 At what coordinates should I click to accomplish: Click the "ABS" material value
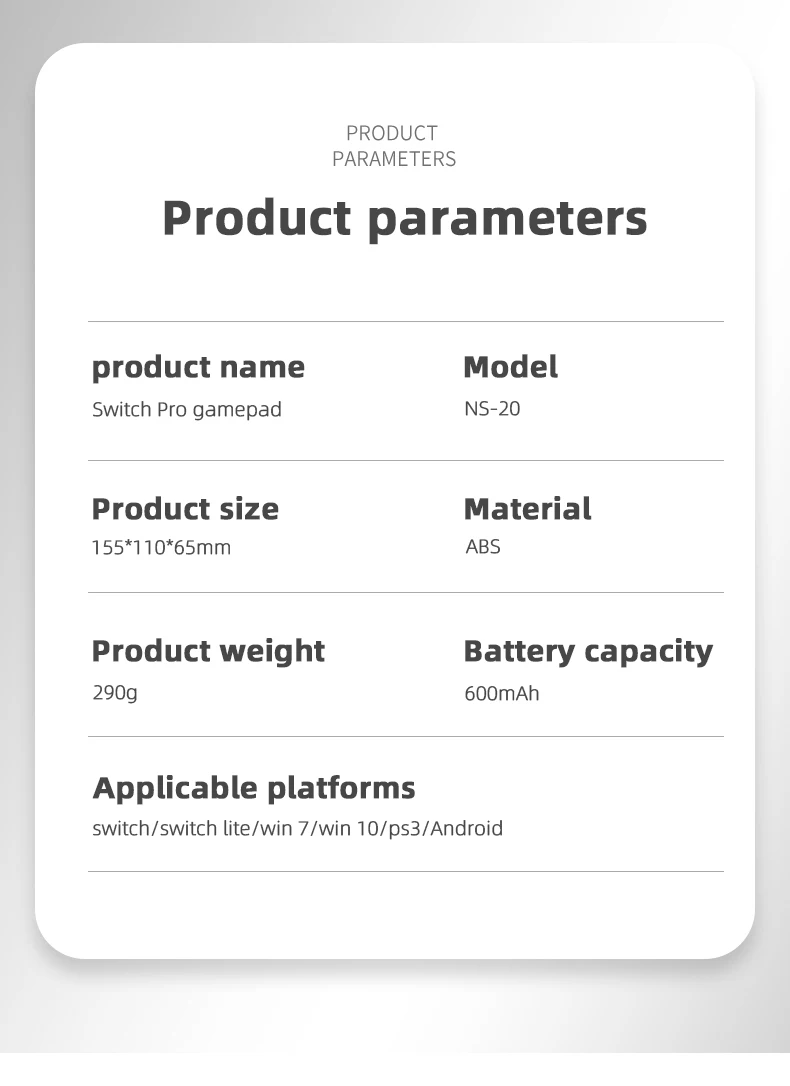coord(483,547)
